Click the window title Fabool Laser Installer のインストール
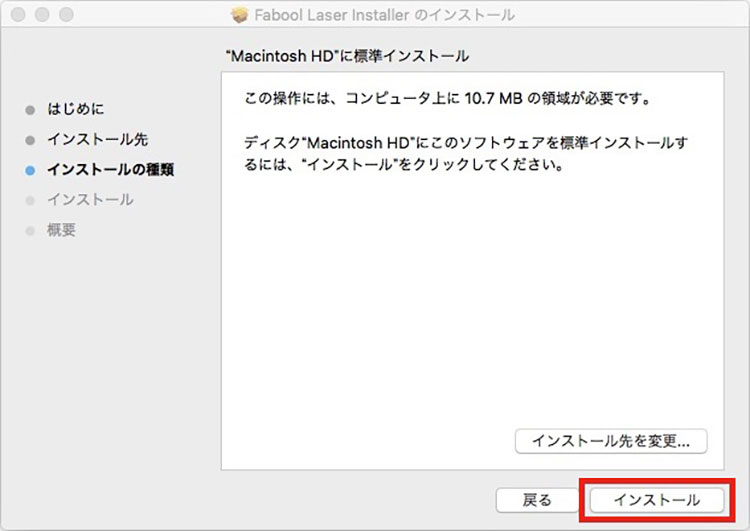The image size is (750, 531). tap(385, 15)
